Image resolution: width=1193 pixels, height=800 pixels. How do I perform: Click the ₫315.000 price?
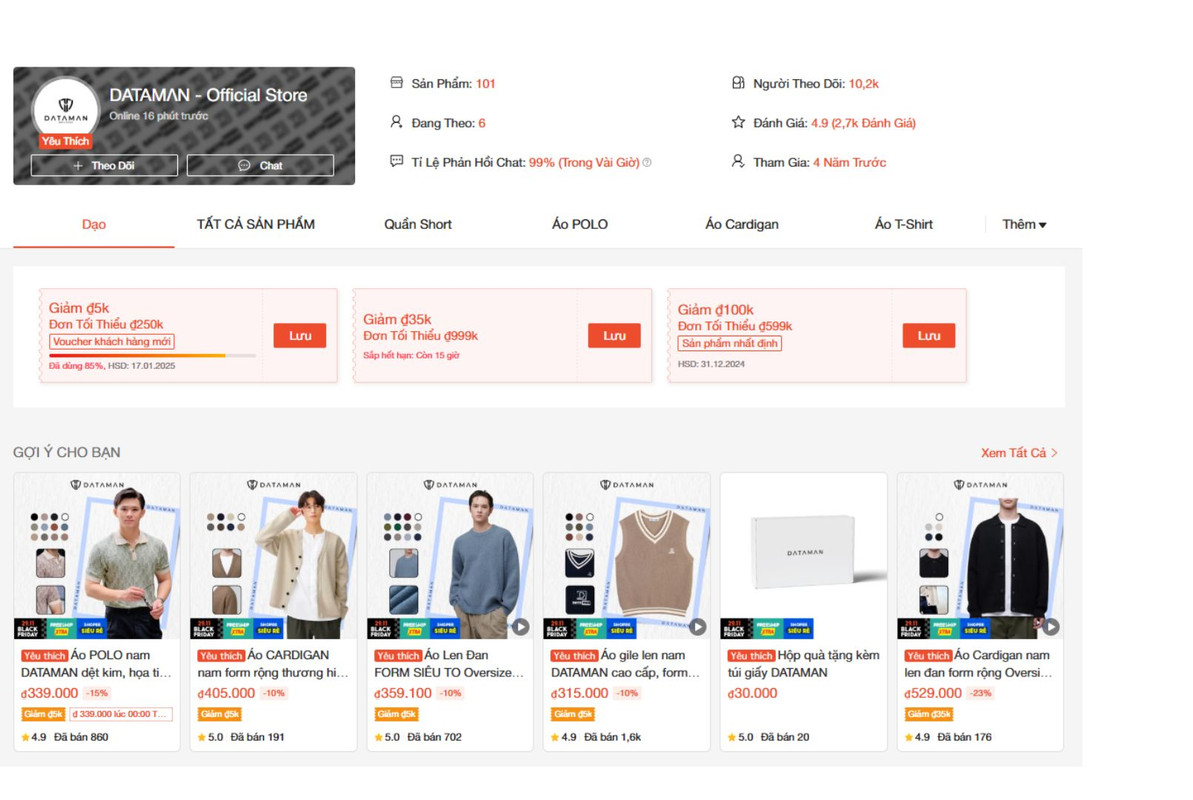pyautogui.click(x=579, y=693)
